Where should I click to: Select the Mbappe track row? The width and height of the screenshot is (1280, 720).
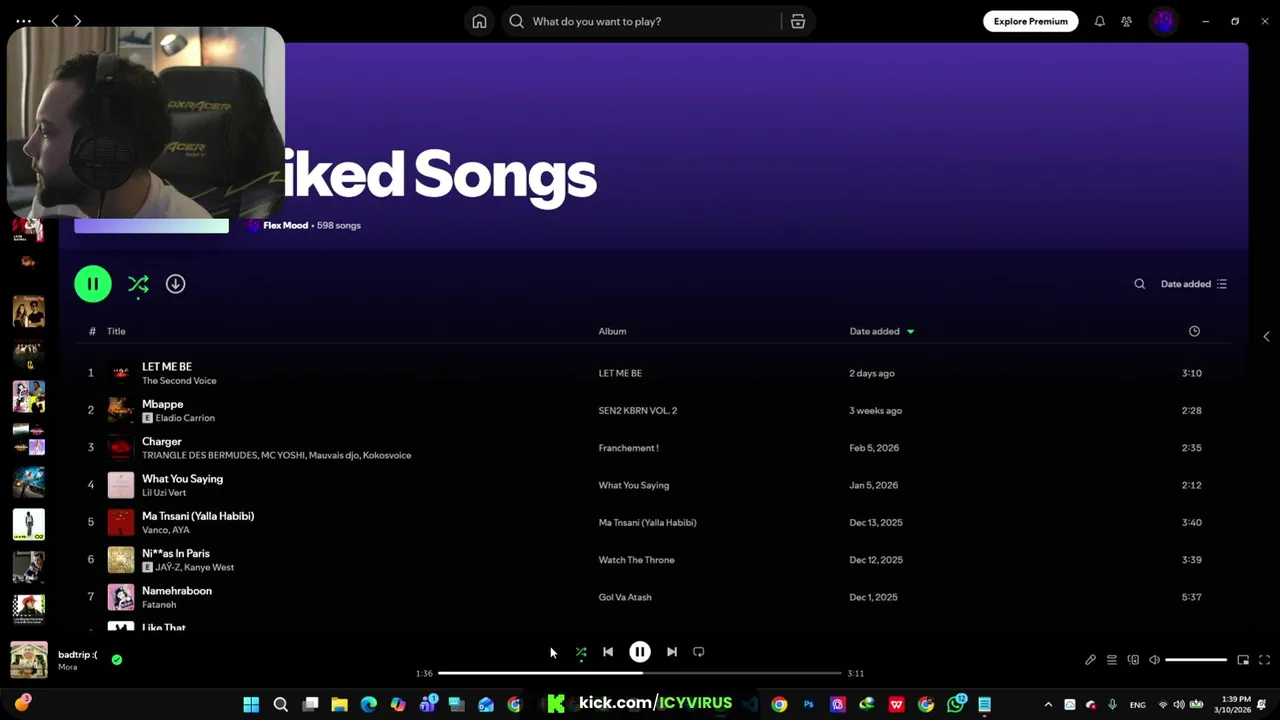[655, 410]
